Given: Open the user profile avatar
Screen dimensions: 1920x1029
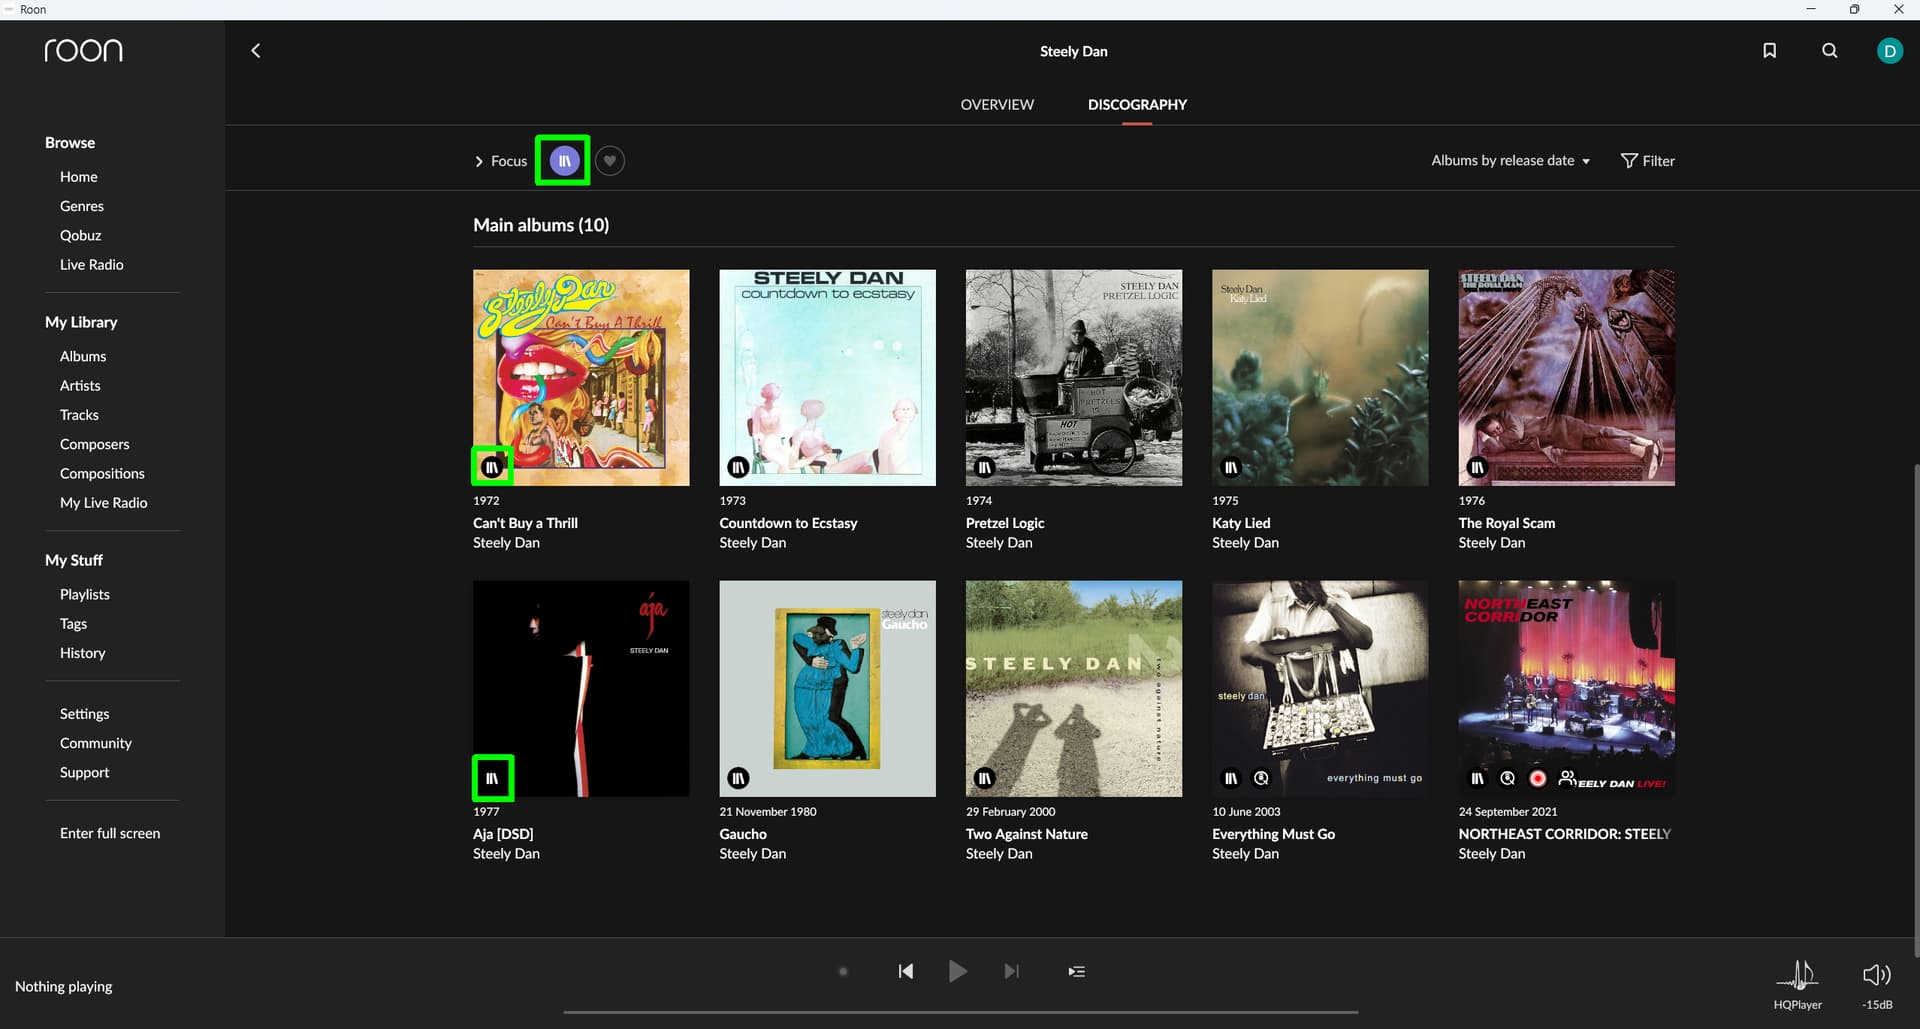Looking at the screenshot, I should point(1889,51).
